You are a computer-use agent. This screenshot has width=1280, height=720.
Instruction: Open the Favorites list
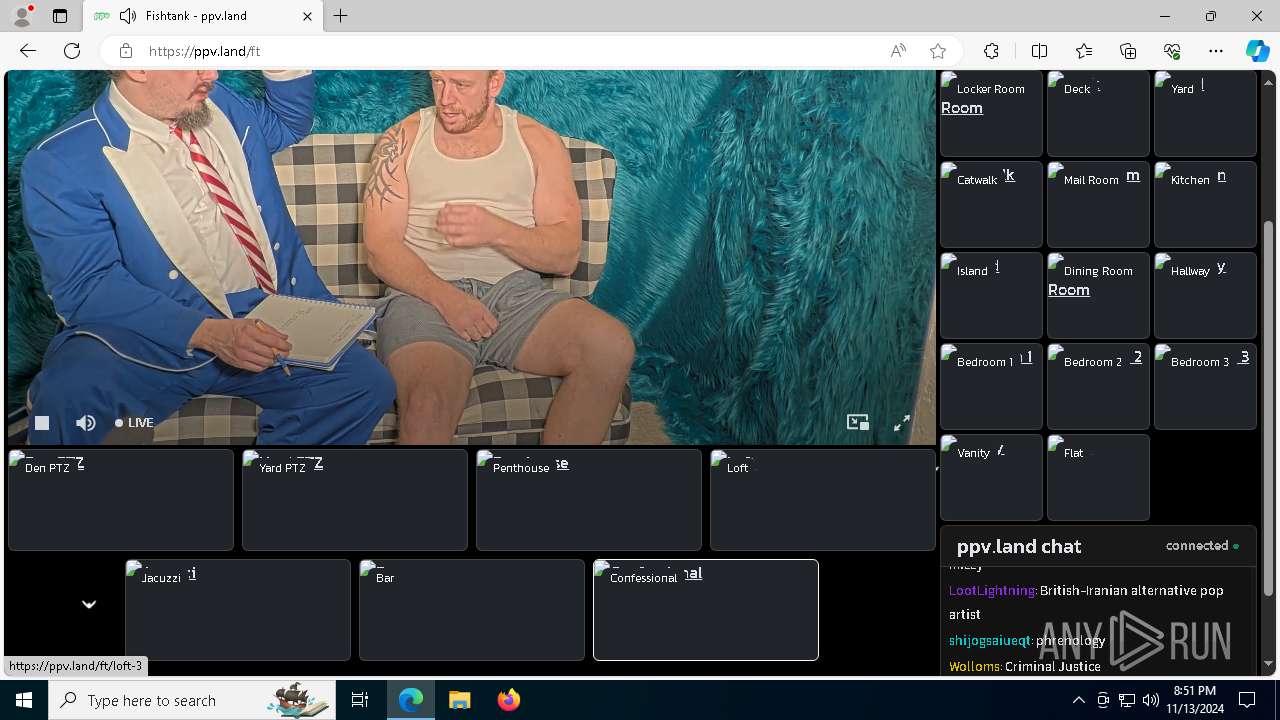click(1084, 51)
